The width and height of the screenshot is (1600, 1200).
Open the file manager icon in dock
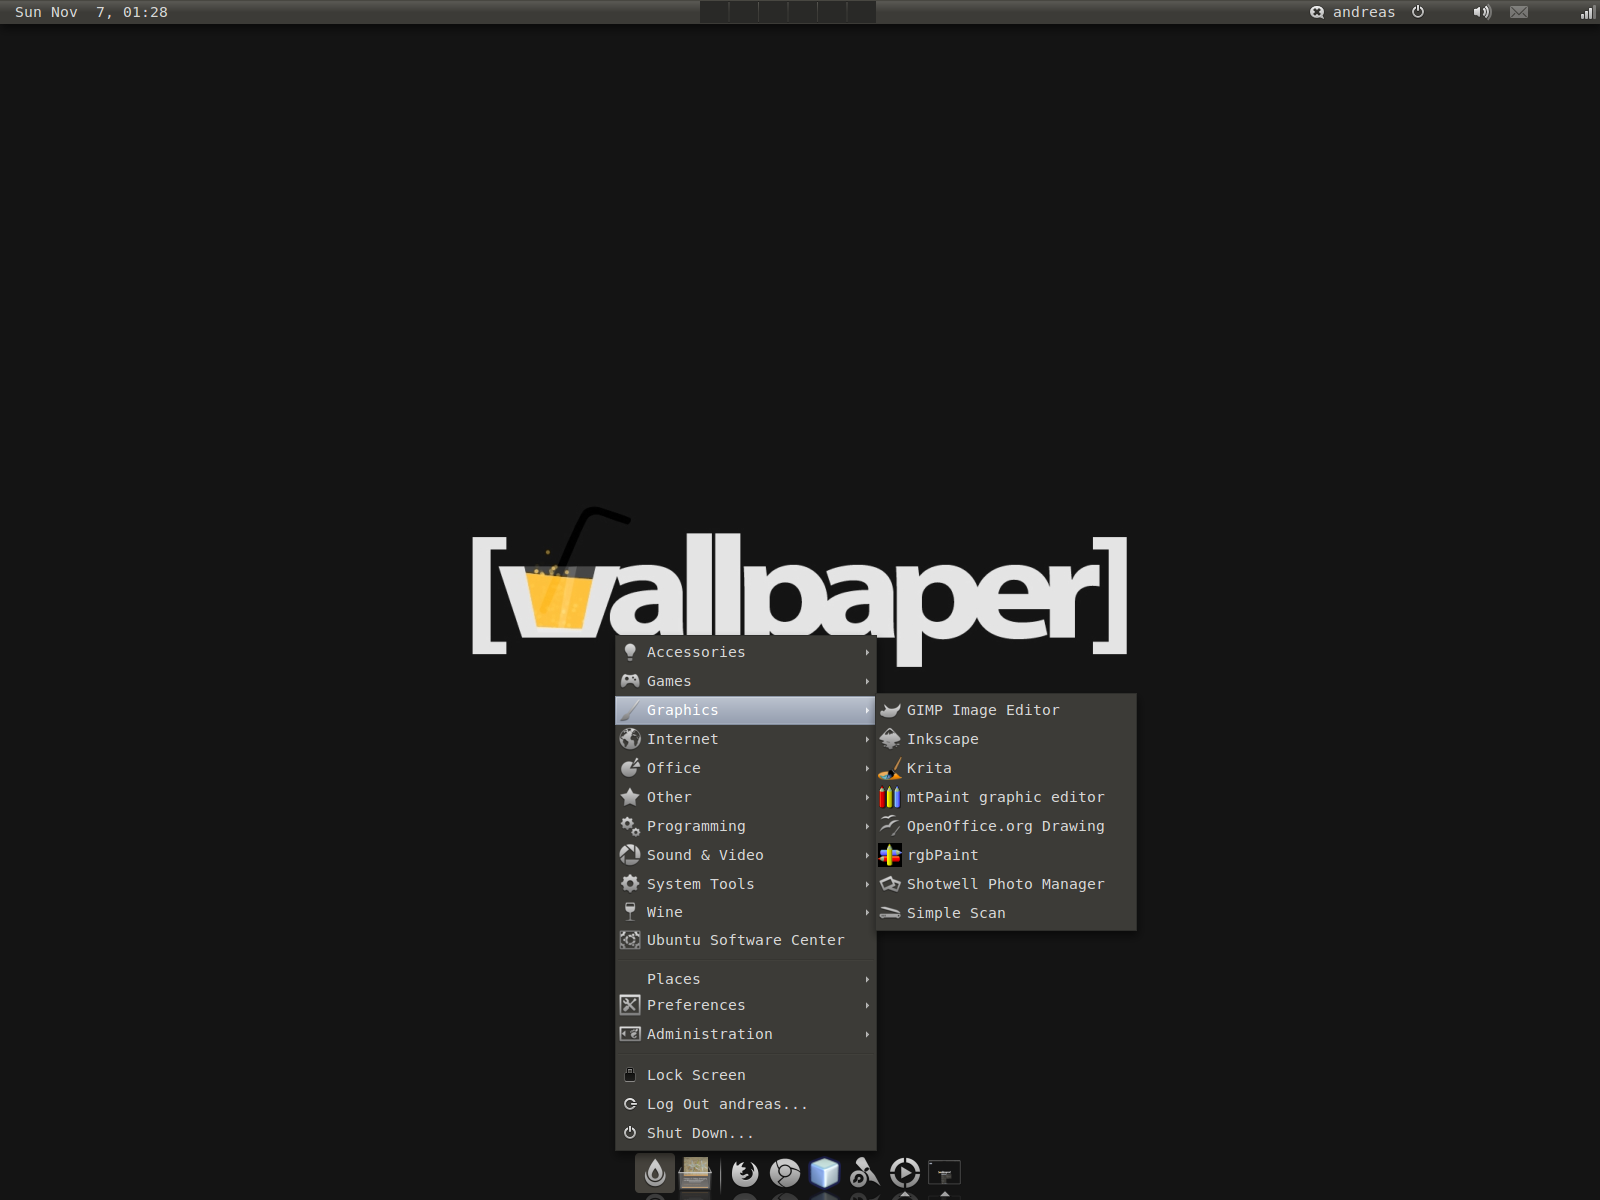click(695, 1173)
